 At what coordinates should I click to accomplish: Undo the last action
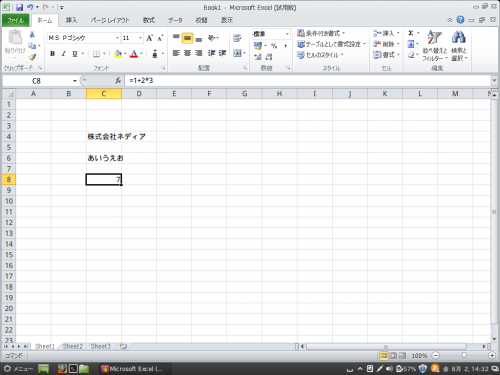30,7
